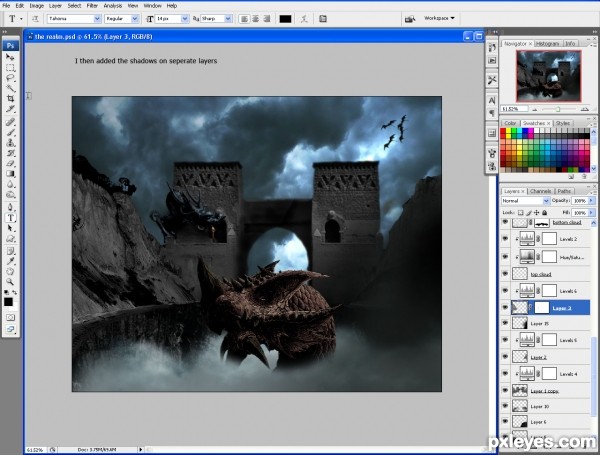Select the Lasso tool
The image size is (600, 455).
(10, 78)
